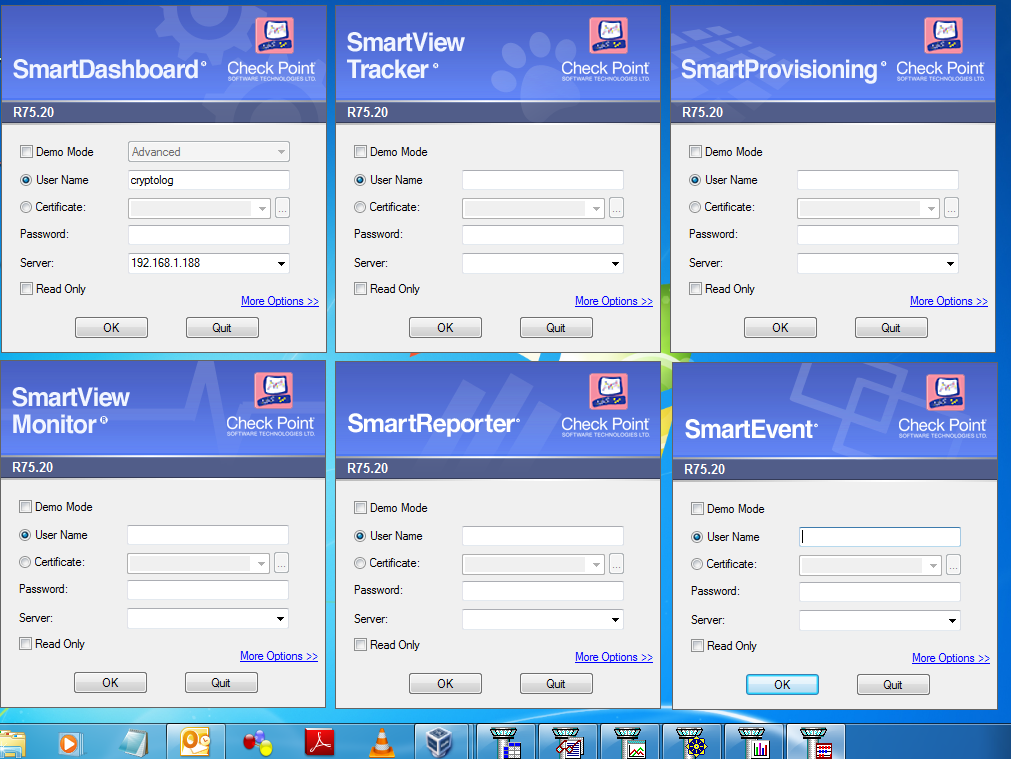1011x759 pixels.
Task: Quit the SmartReporter login dialog
Action: 556,684
